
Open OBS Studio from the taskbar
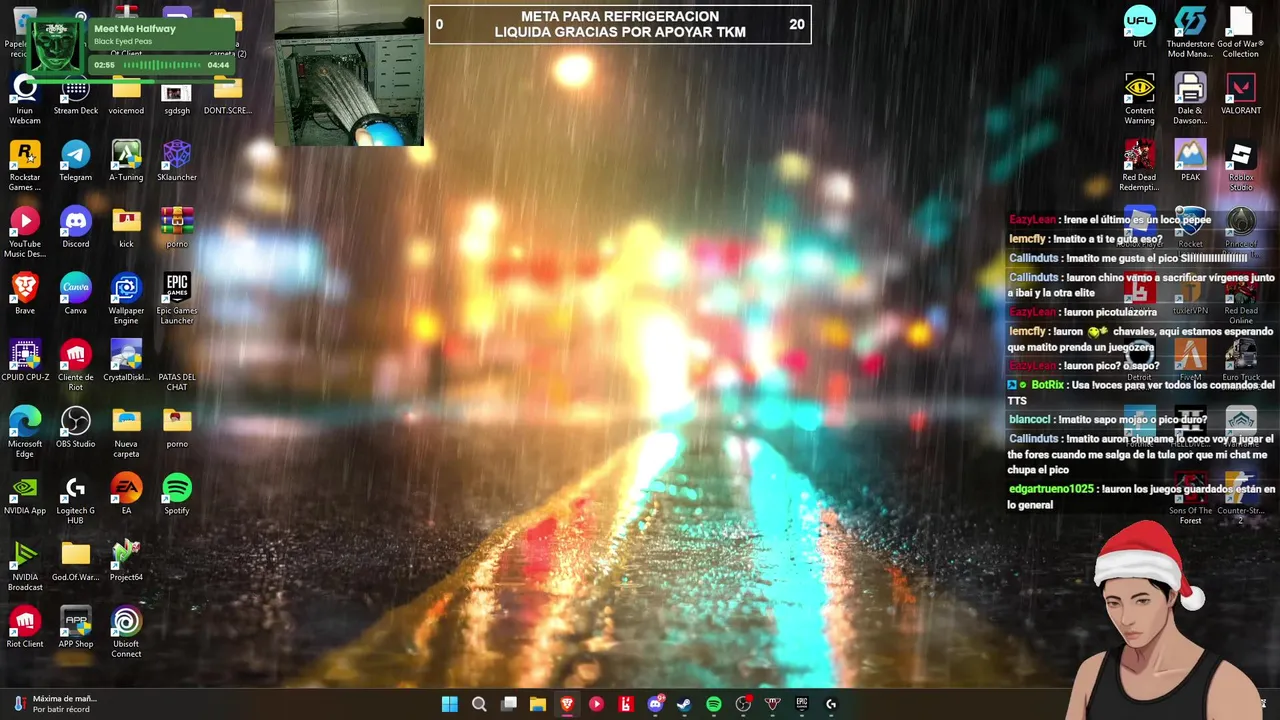point(743,704)
